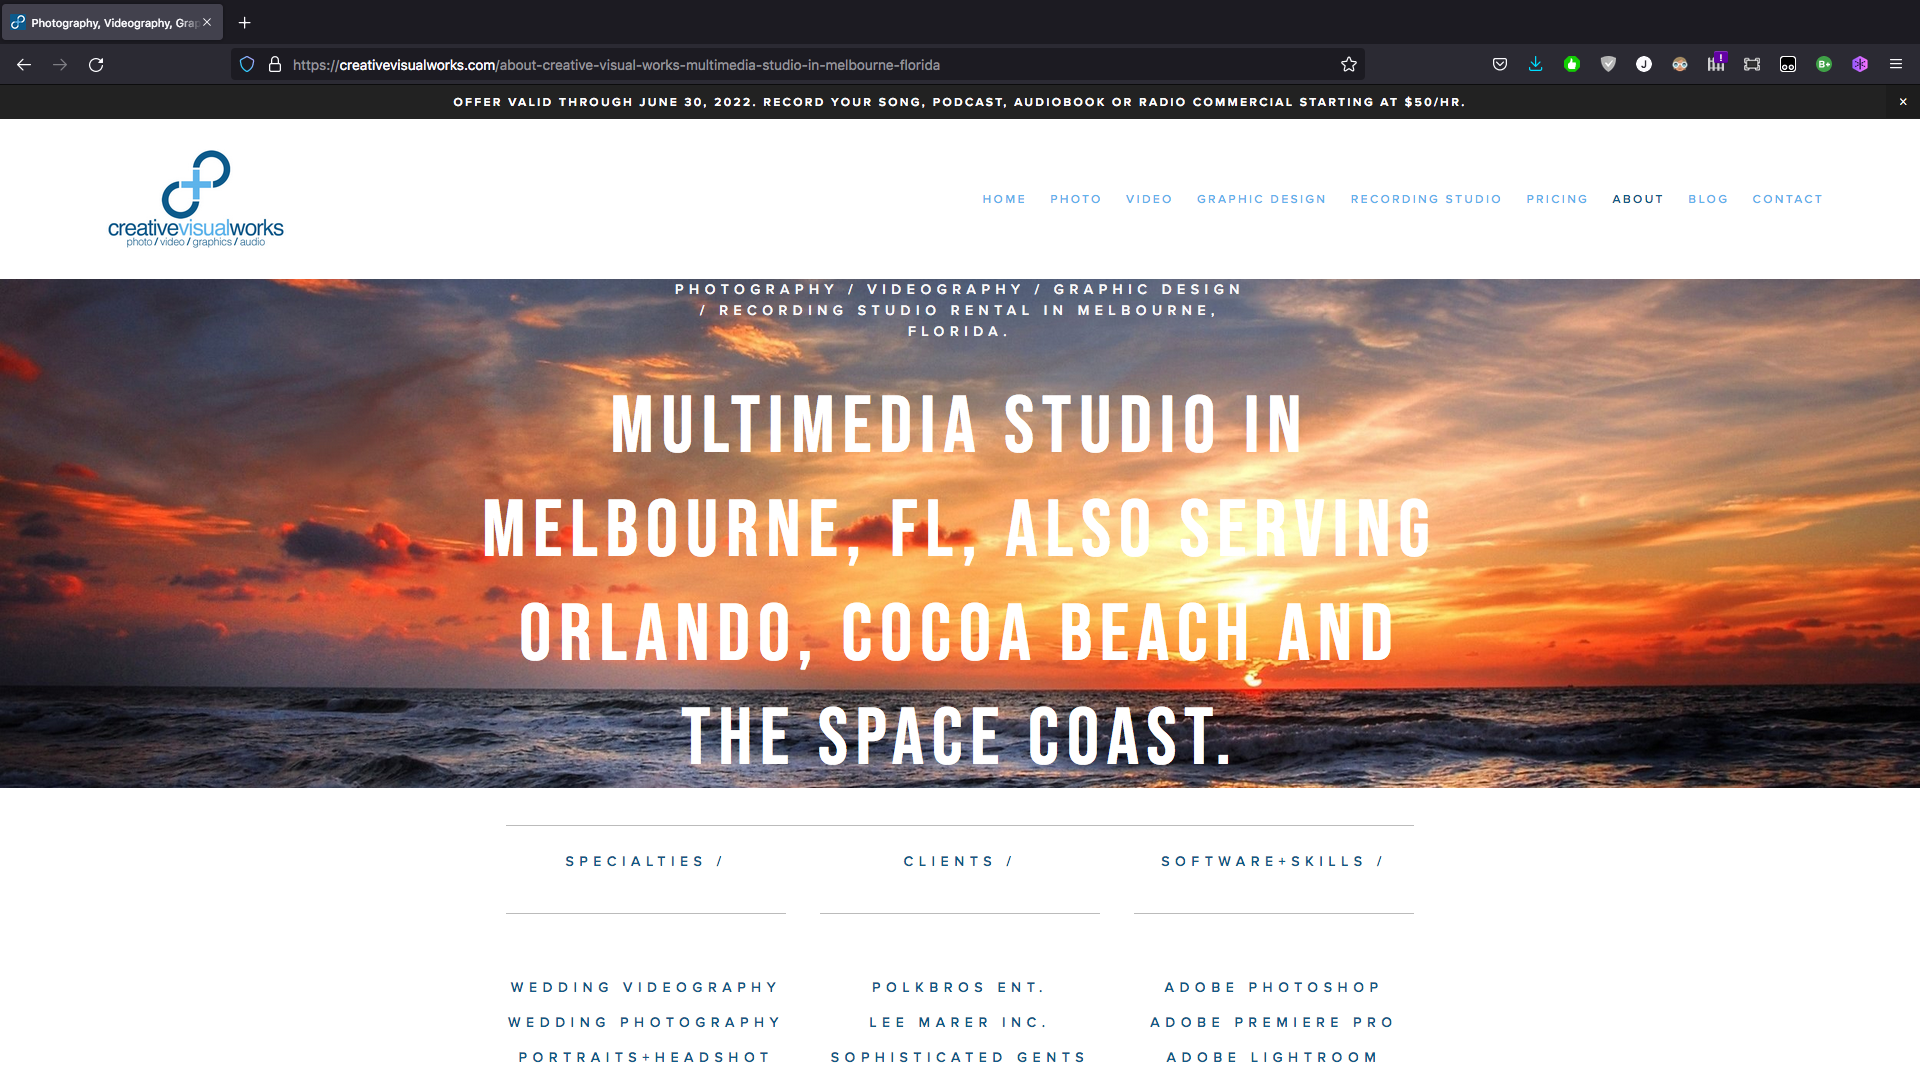Screen dimensions: 1920x1080
Task: Select the Photography, Videography browser tab
Action: tap(112, 22)
